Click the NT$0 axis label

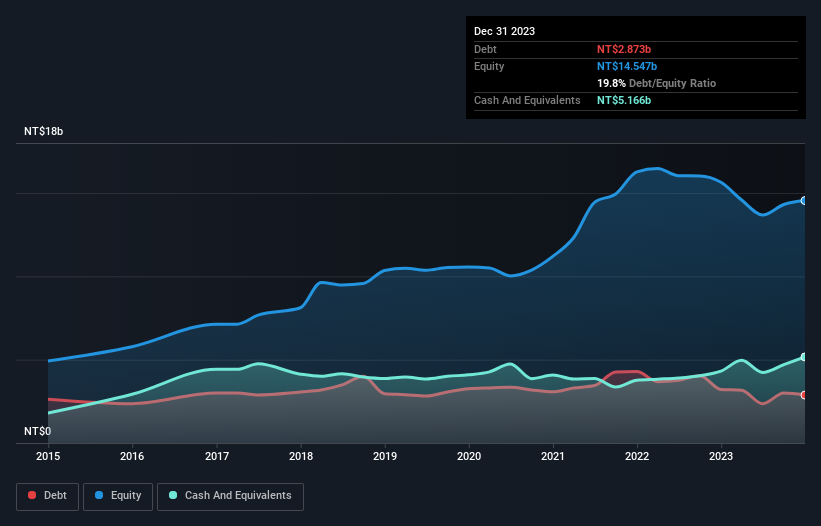(x=38, y=431)
